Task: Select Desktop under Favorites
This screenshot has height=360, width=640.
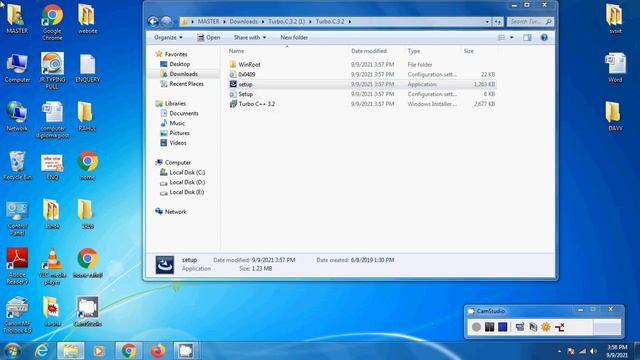Action: pyautogui.click(x=180, y=64)
